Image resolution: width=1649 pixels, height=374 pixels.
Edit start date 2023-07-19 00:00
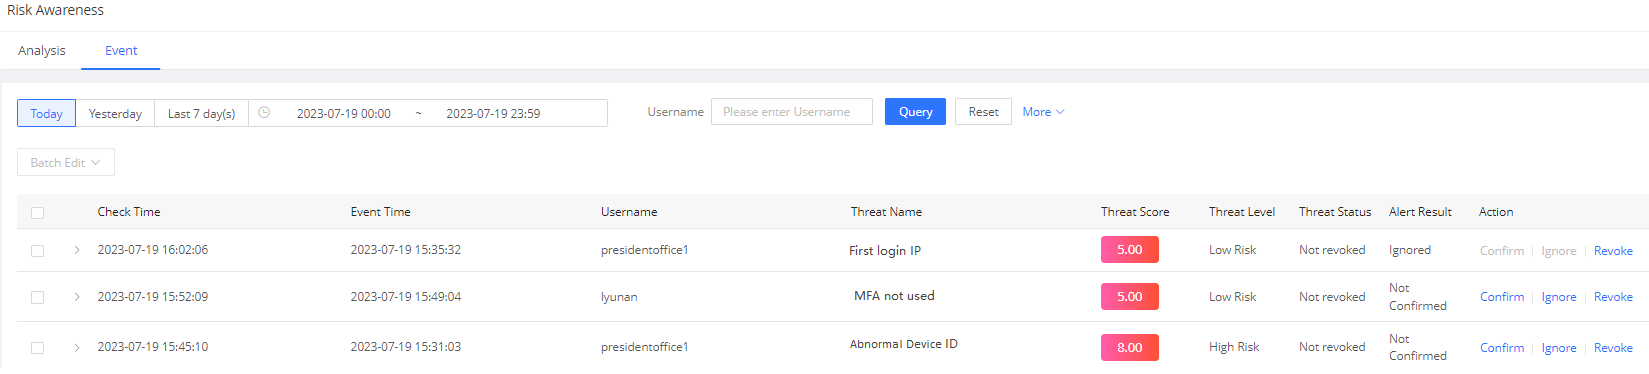pos(344,114)
